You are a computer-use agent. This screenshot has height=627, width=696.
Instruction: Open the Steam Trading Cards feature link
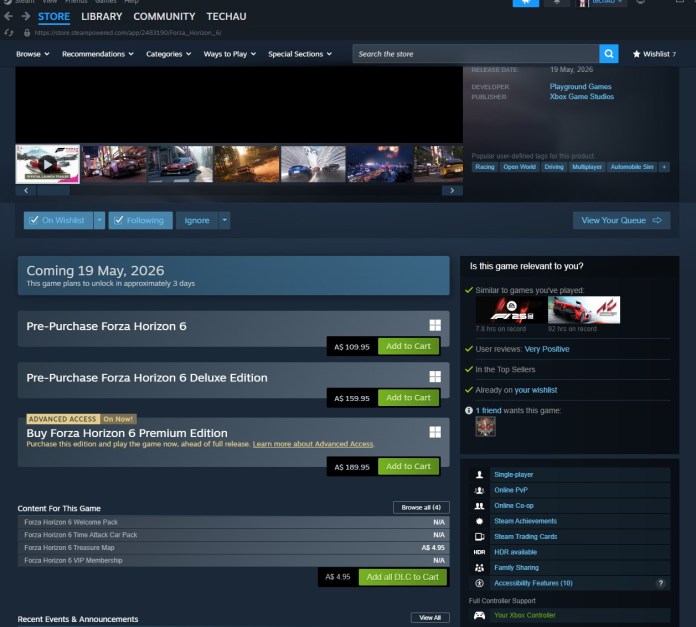coord(526,536)
